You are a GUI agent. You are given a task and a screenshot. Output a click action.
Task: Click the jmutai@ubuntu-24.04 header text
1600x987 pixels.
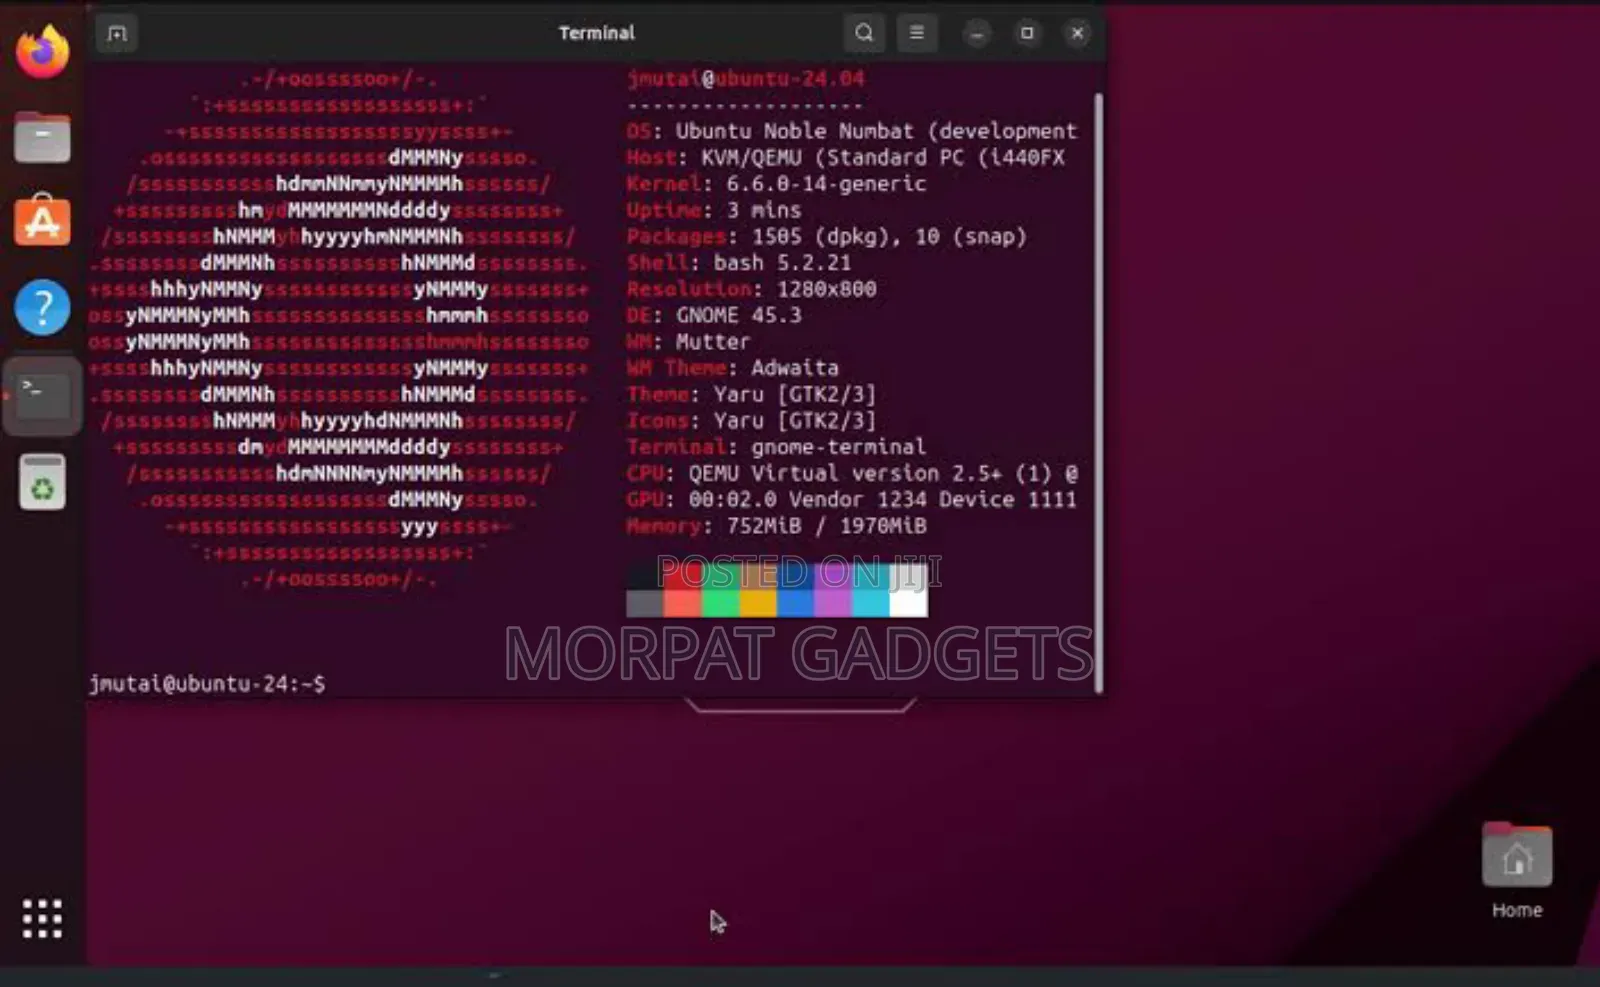pos(745,78)
